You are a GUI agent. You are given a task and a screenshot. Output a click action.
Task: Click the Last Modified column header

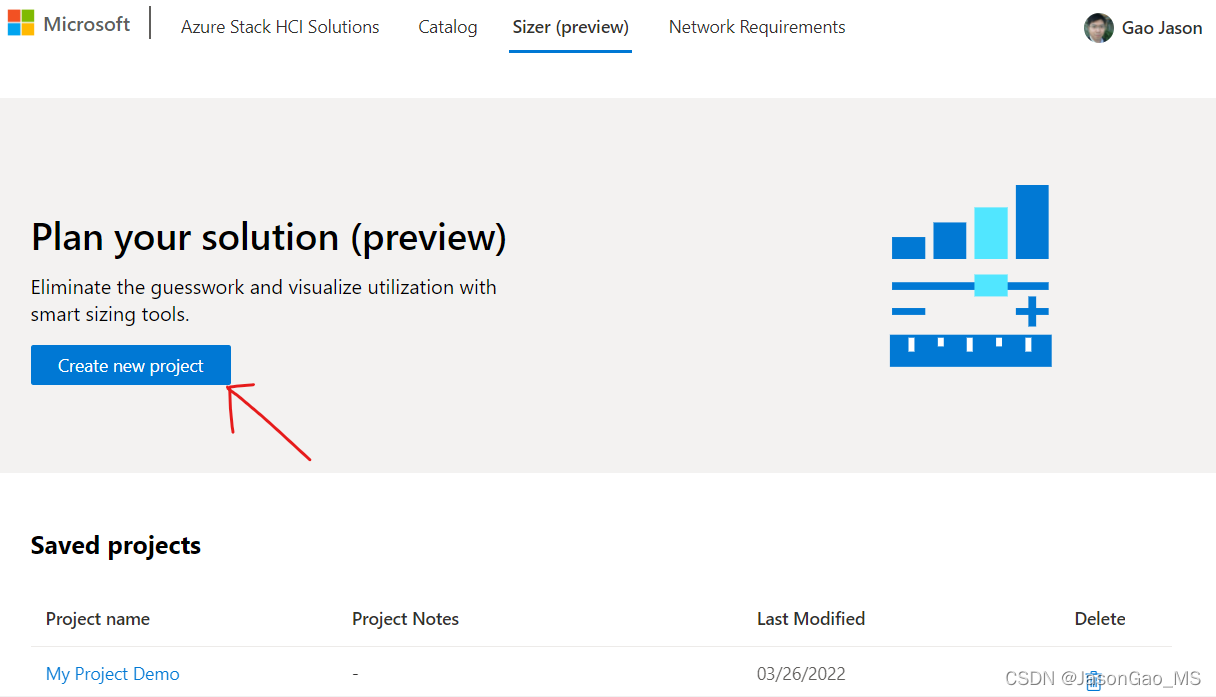[811, 619]
